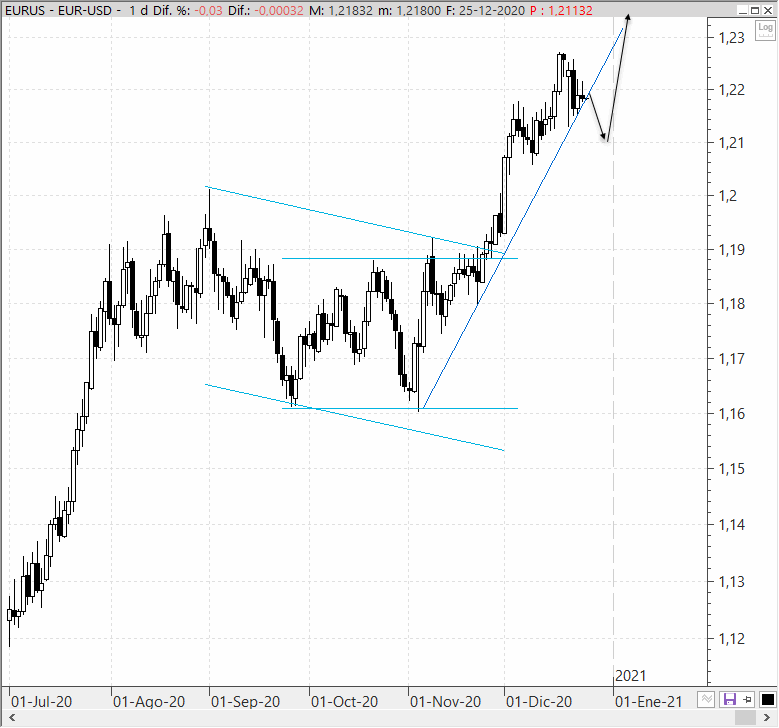Image resolution: width=779 pixels, height=728 pixels.
Task: Click the 2021 year marker label
Action: (x=630, y=676)
